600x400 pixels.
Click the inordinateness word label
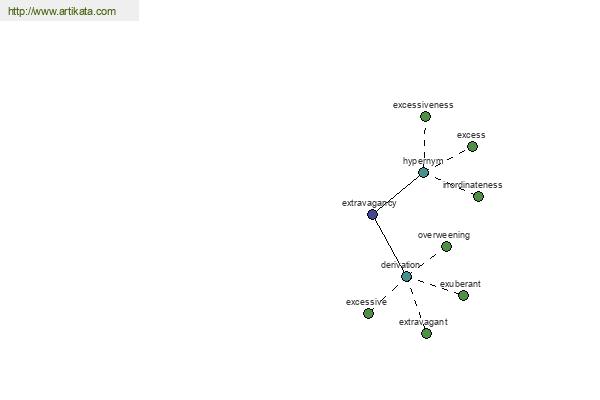point(472,185)
